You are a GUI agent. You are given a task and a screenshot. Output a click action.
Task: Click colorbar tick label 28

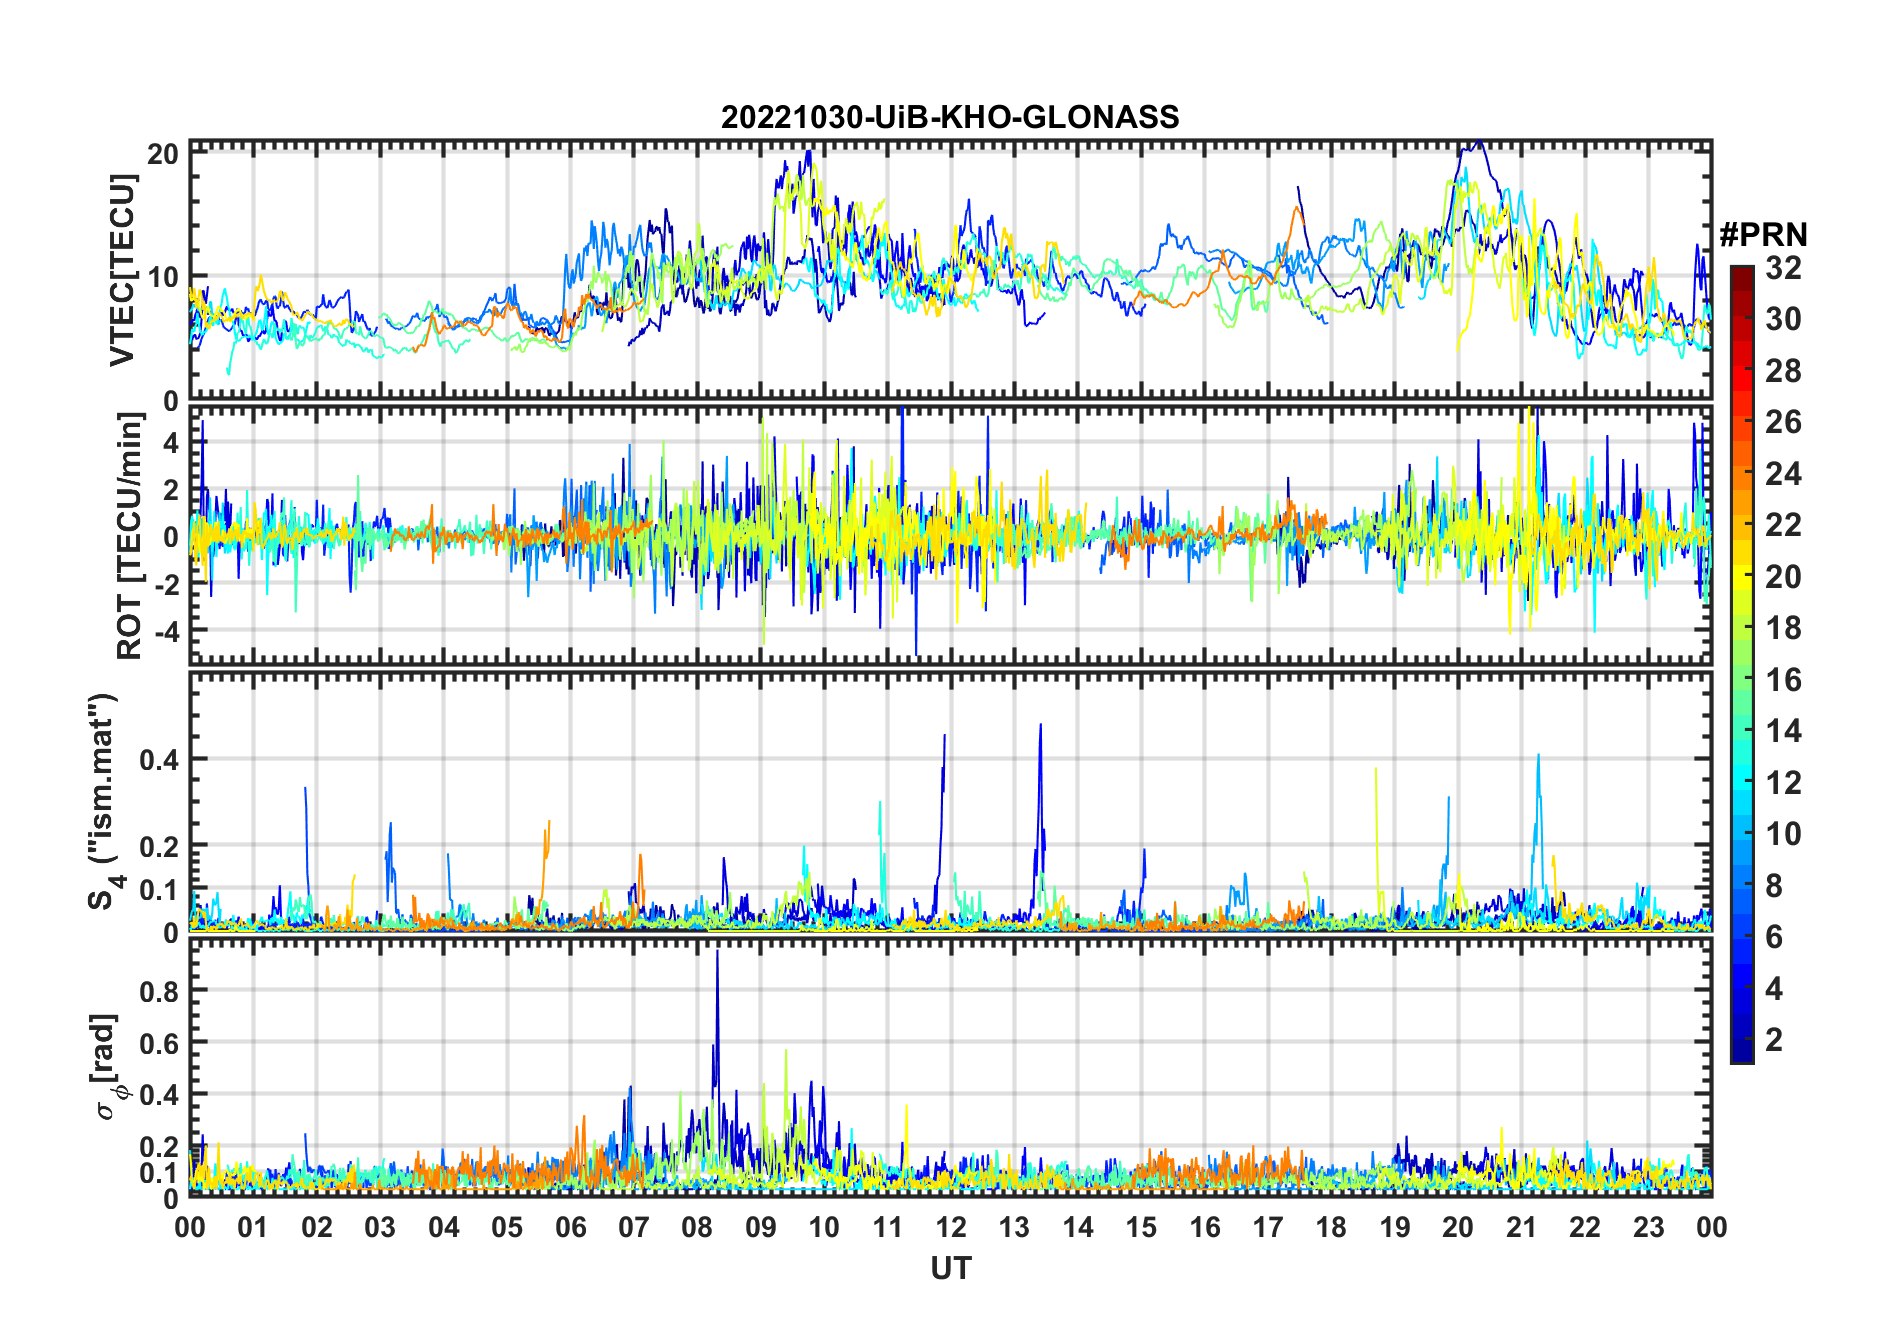pos(1784,371)
